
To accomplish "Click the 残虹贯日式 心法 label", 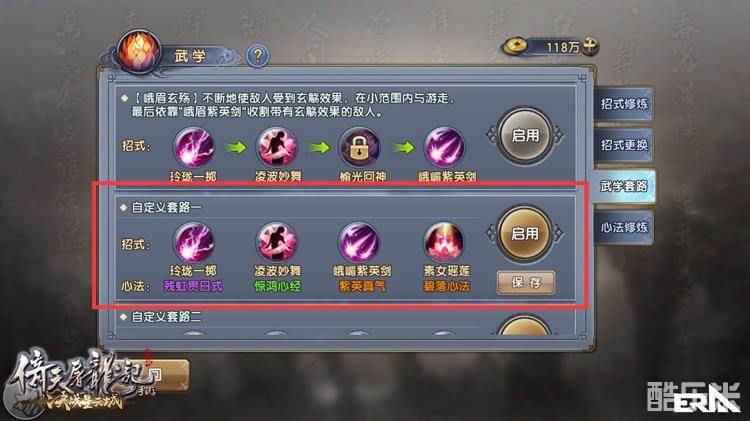I will point(193,286).
